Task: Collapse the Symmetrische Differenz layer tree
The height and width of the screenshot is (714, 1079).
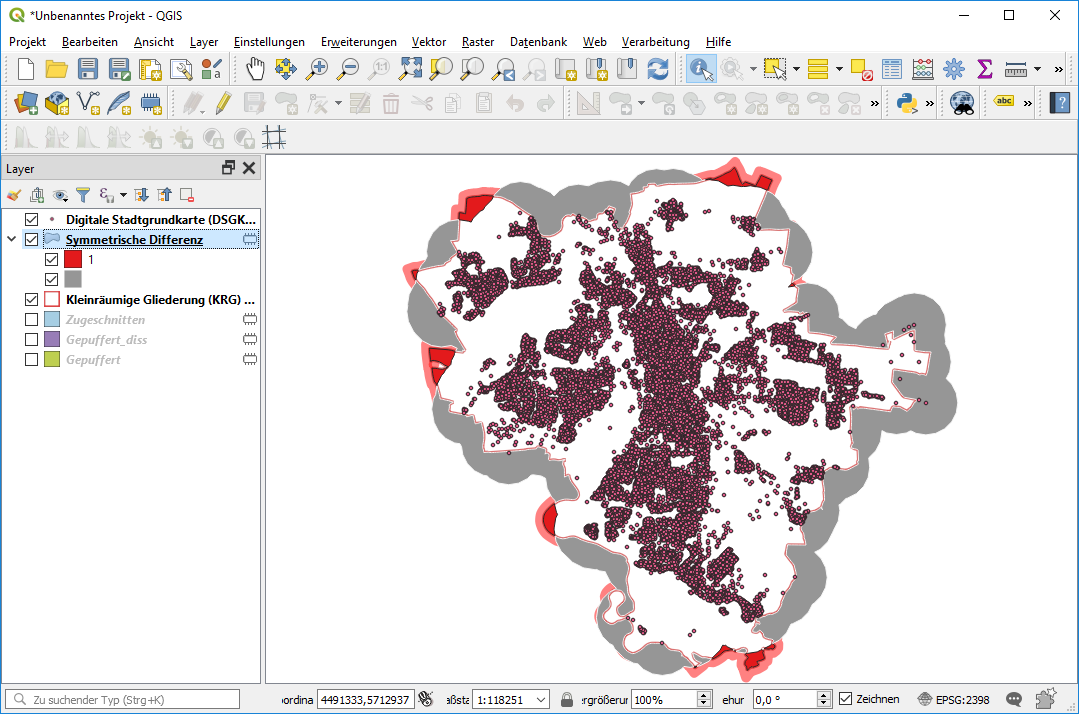Action: pyautogui.click(x=12, y=240)
